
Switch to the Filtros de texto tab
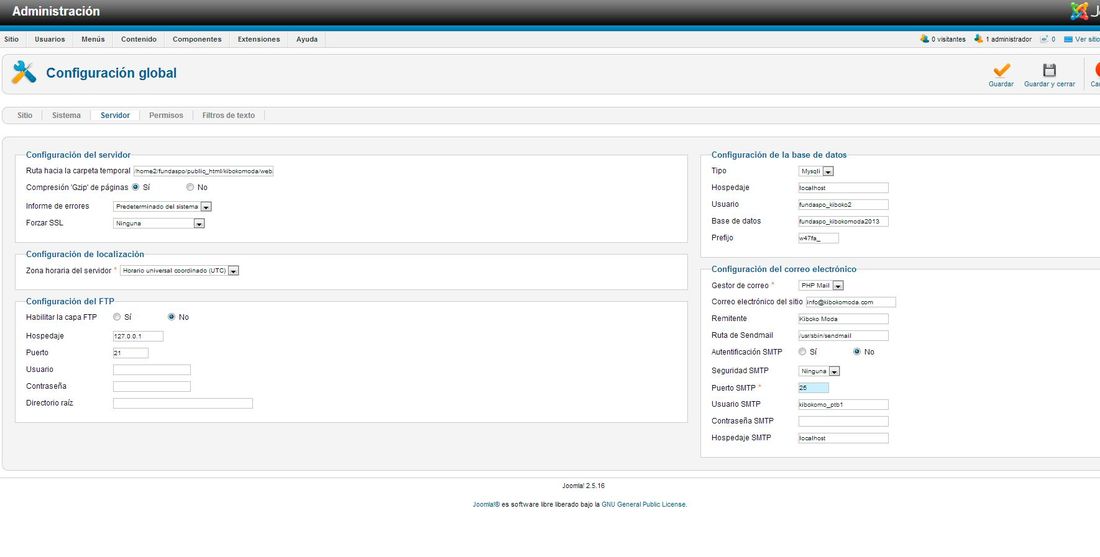click(229, 115)
